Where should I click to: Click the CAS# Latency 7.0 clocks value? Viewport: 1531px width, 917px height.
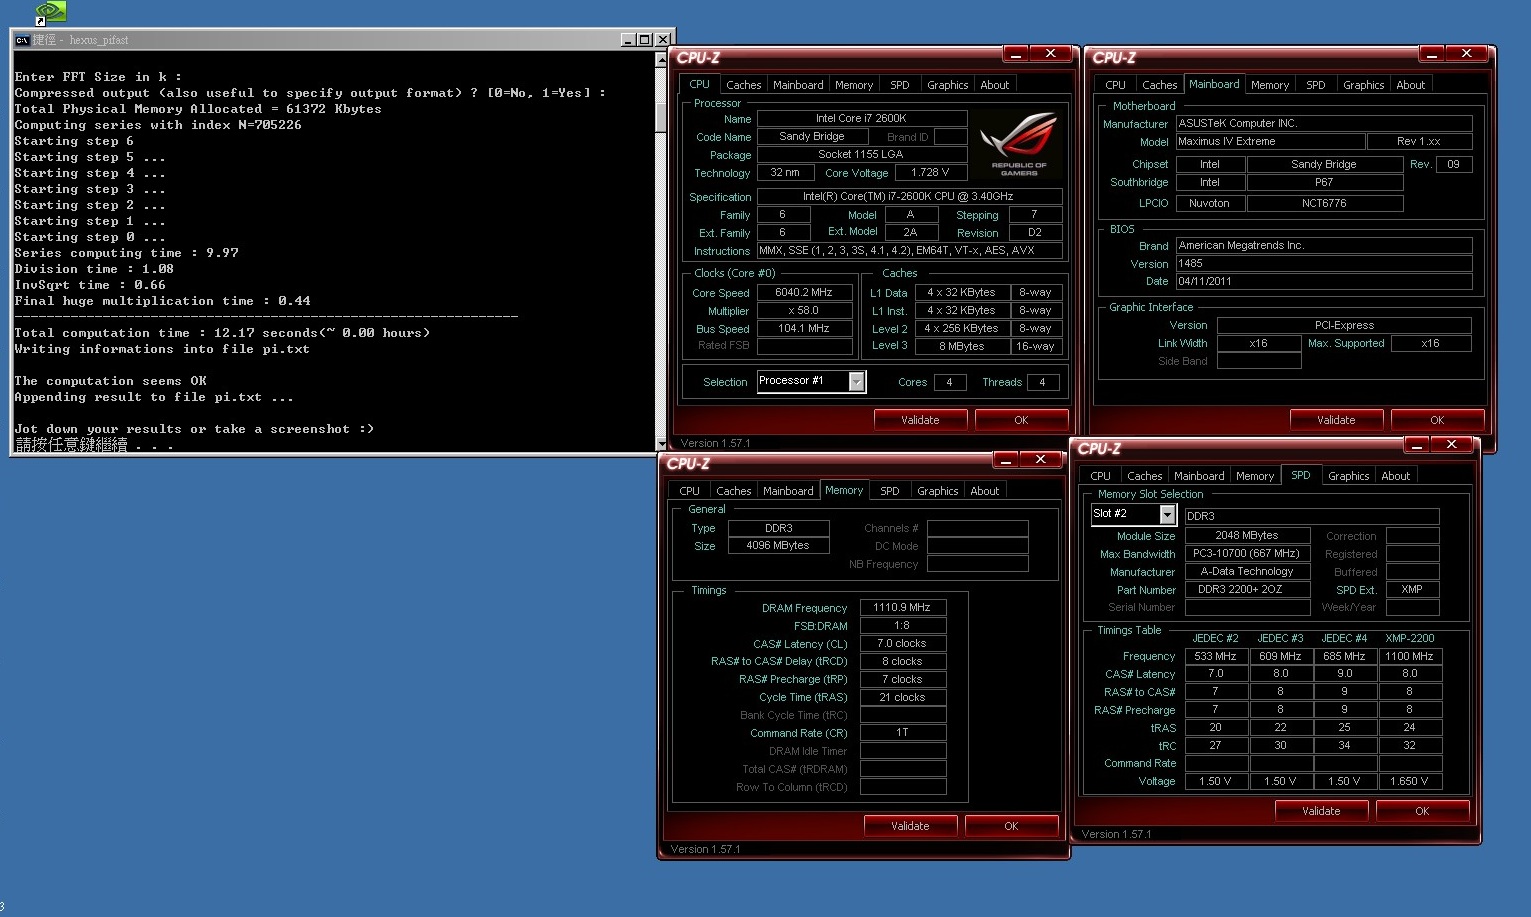[902, 643]
